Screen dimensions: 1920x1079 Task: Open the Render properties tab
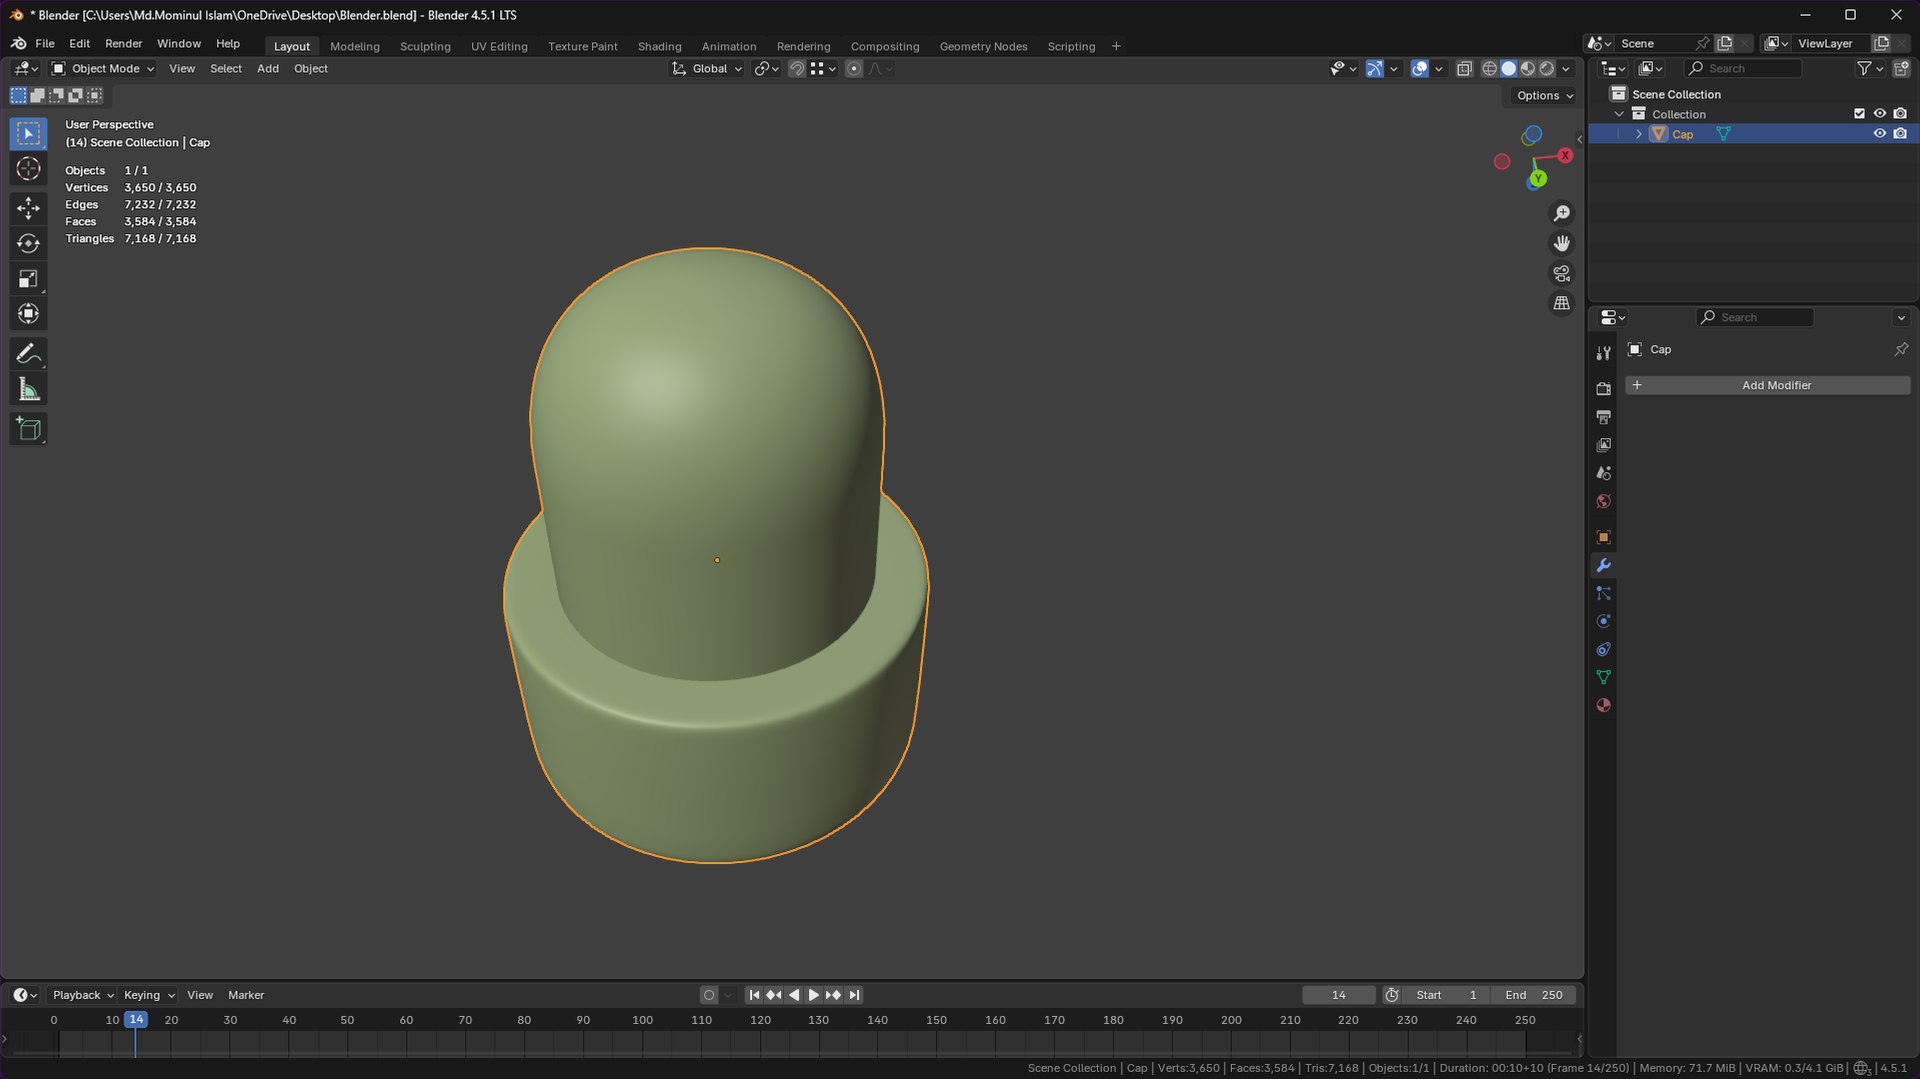[1603, 388]
